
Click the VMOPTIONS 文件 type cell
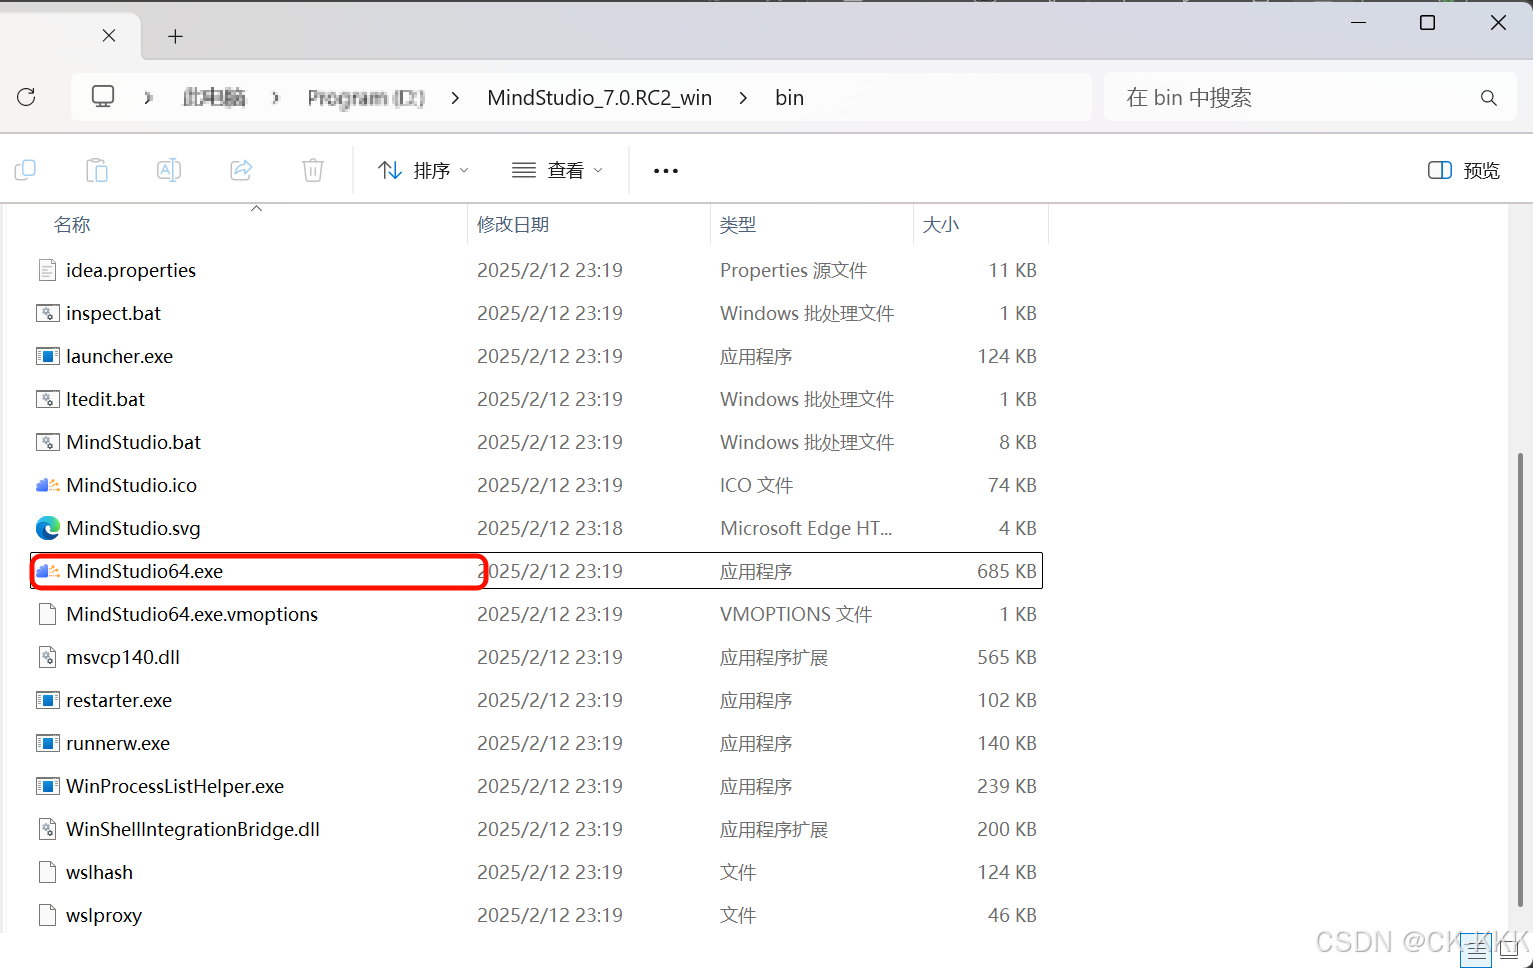click(796, 614)
